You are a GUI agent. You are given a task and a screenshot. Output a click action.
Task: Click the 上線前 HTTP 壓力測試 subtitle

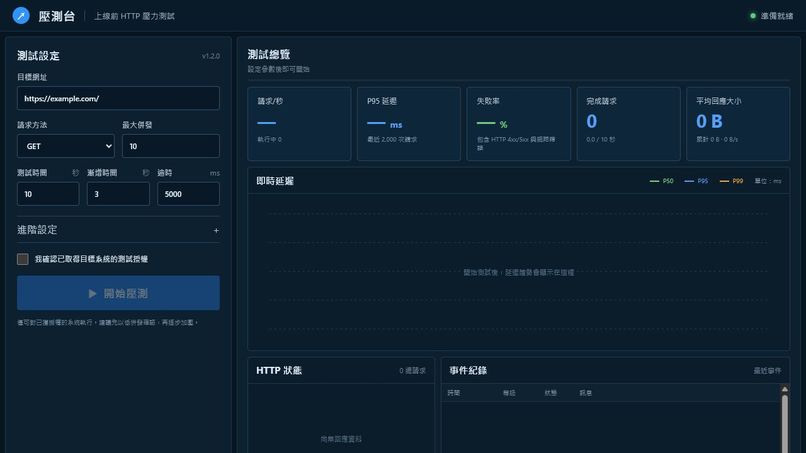tap(134, 16)
